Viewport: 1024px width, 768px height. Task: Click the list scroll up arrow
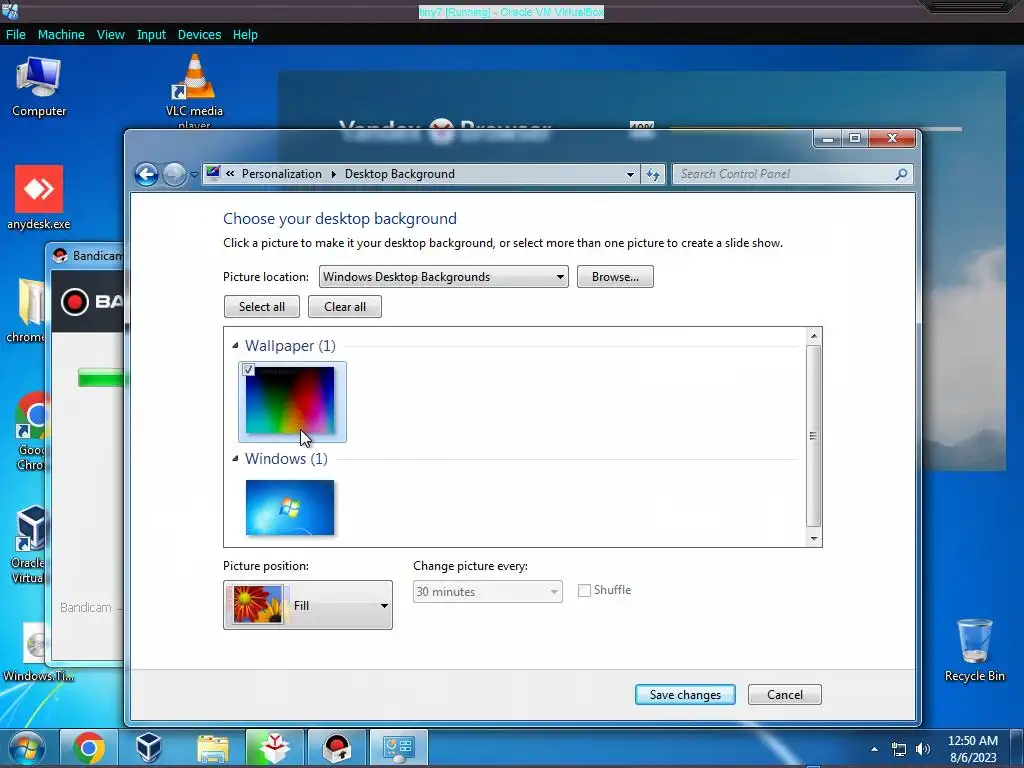pyautogui.click(x=814, y=336)
